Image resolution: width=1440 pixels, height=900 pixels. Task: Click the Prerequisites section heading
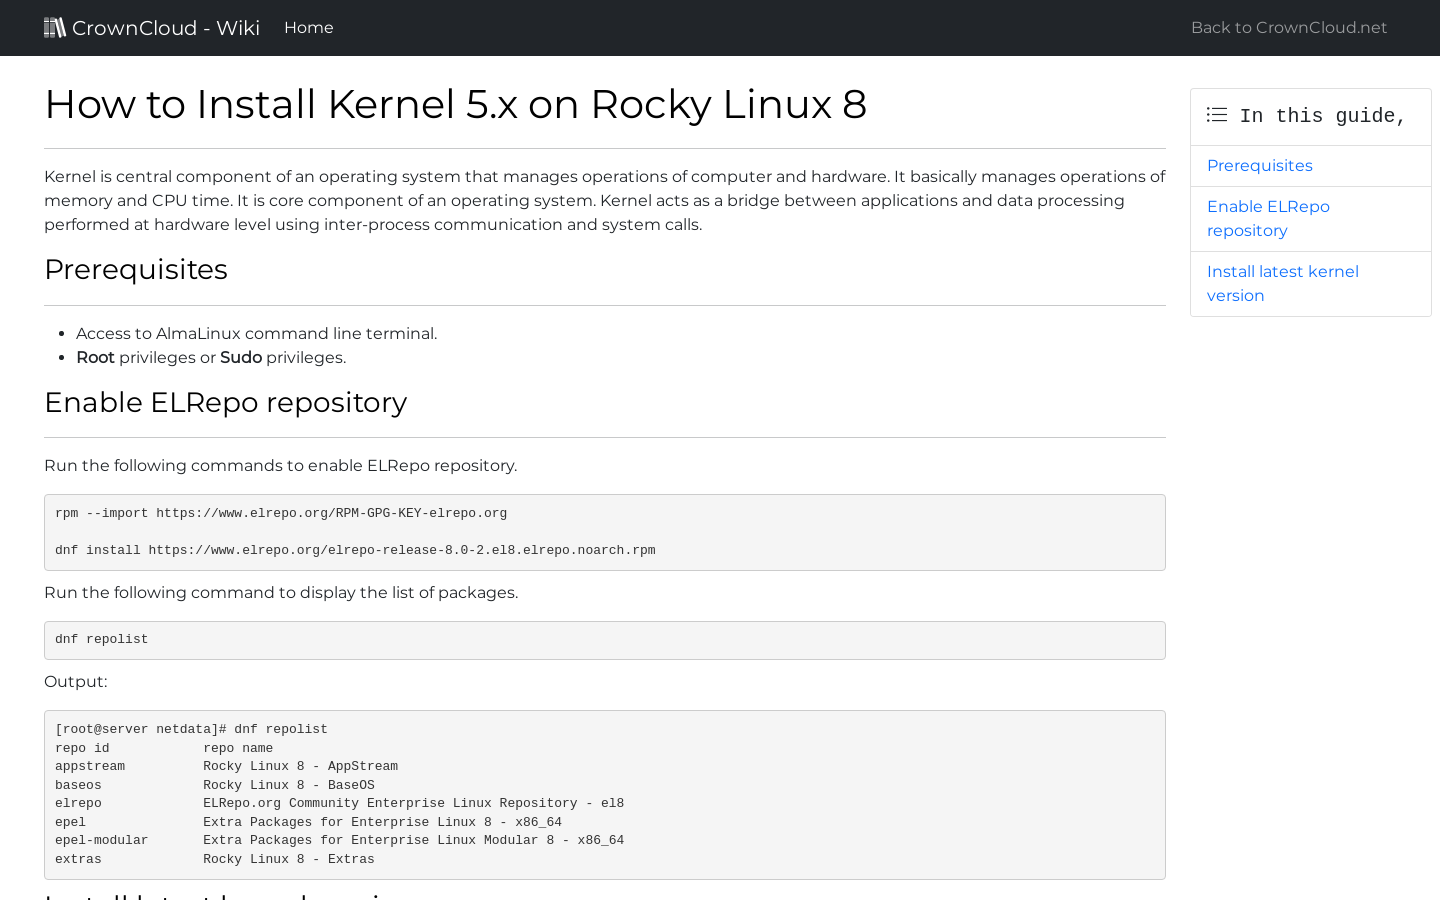[136, 270]
